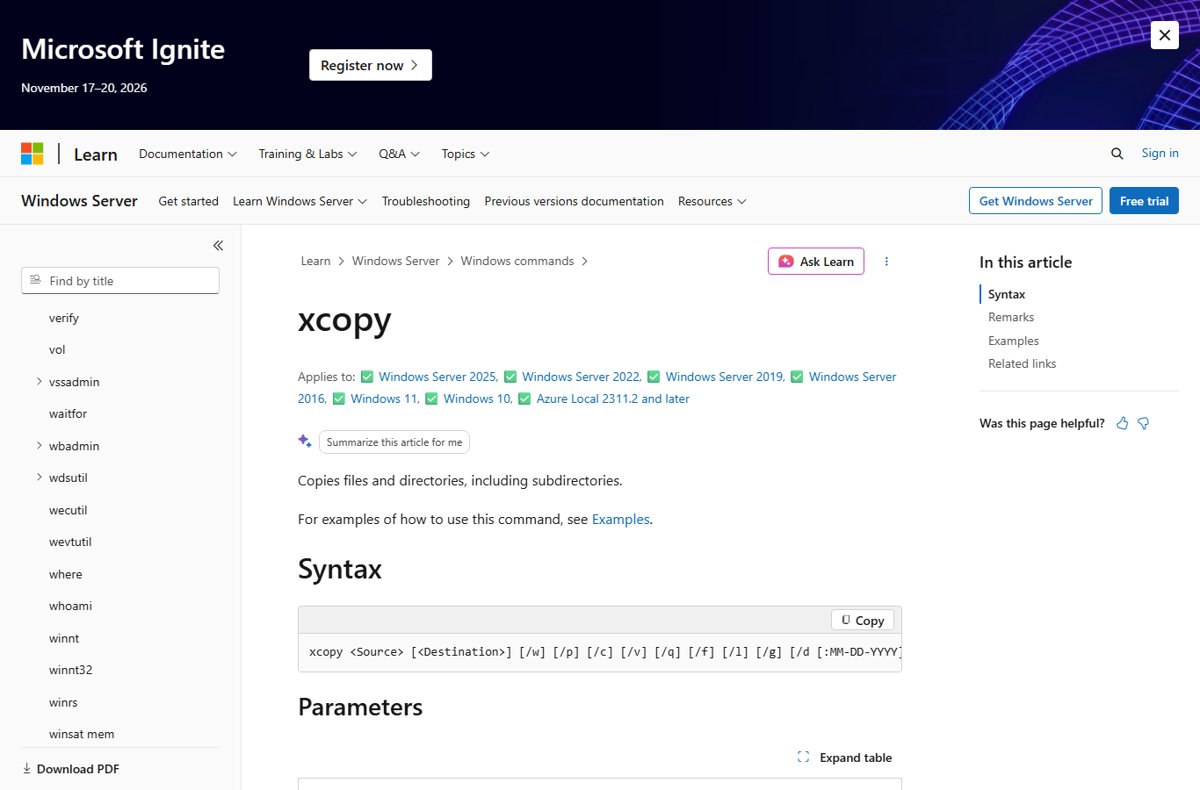Select winrs in the sidebar
Image resolution: width=1200 pixels, height=790 pixels.
coord(63,702)
